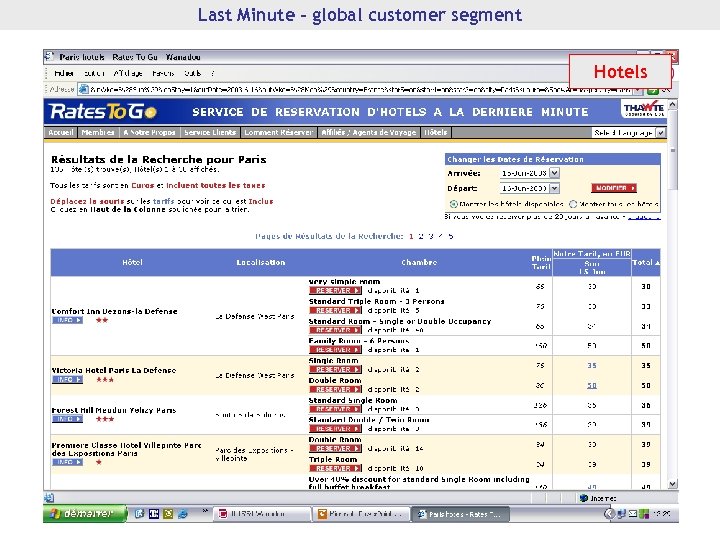Click the démarrer Start button

pos(85,513)
